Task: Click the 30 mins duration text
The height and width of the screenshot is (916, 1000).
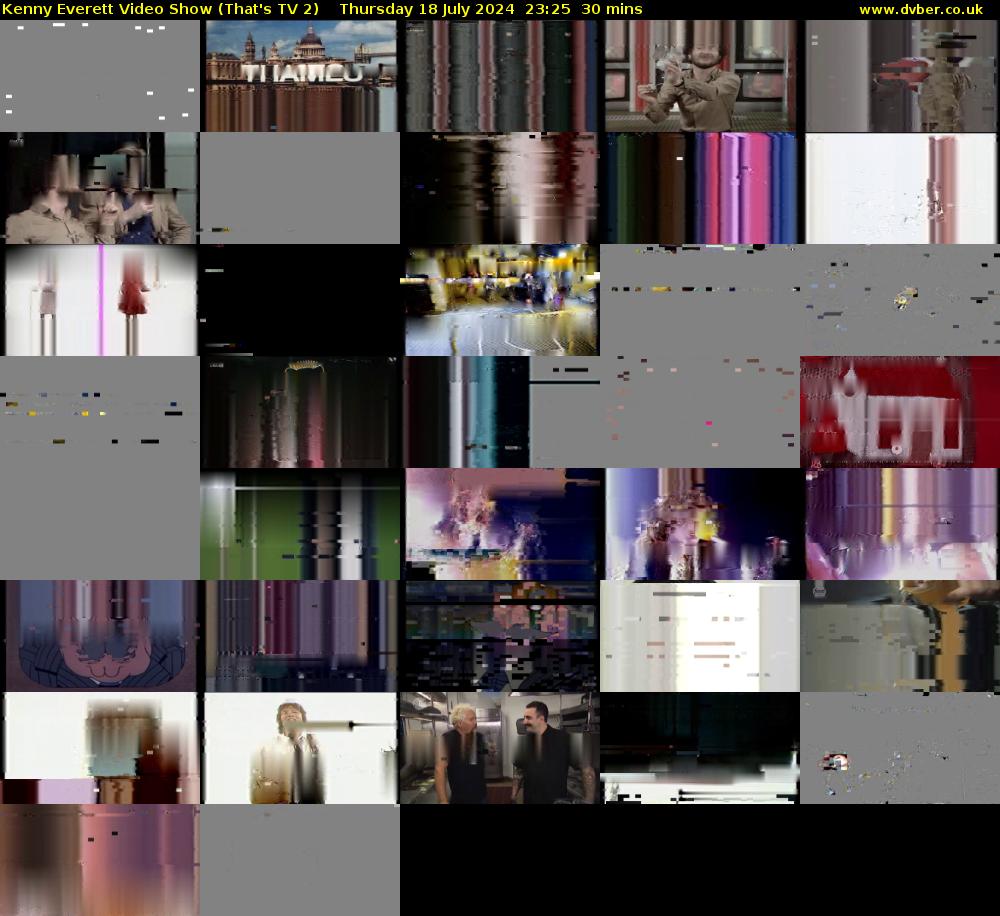Action: [612, 10]
